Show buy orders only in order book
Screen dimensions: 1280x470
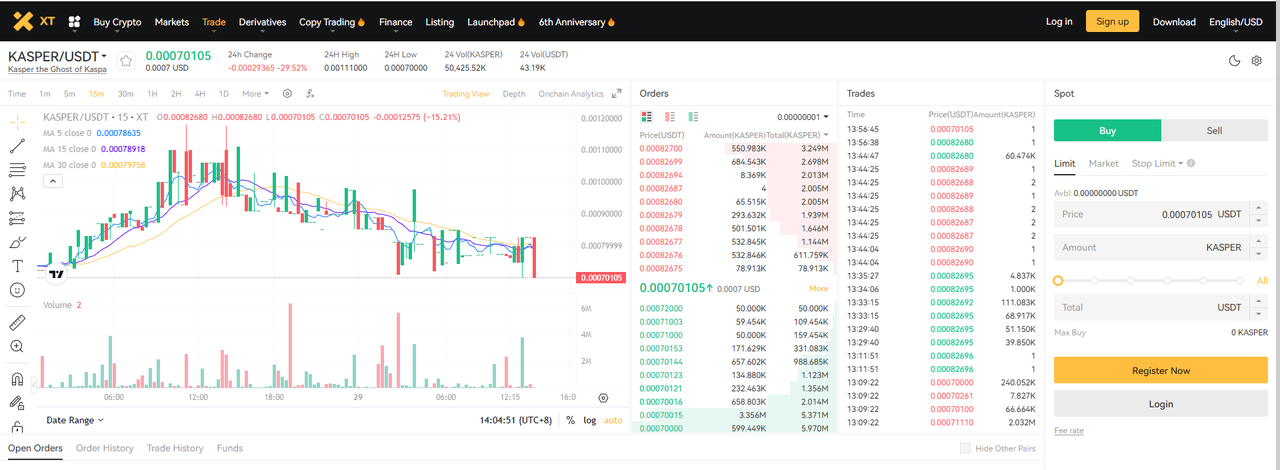(693, 117)
